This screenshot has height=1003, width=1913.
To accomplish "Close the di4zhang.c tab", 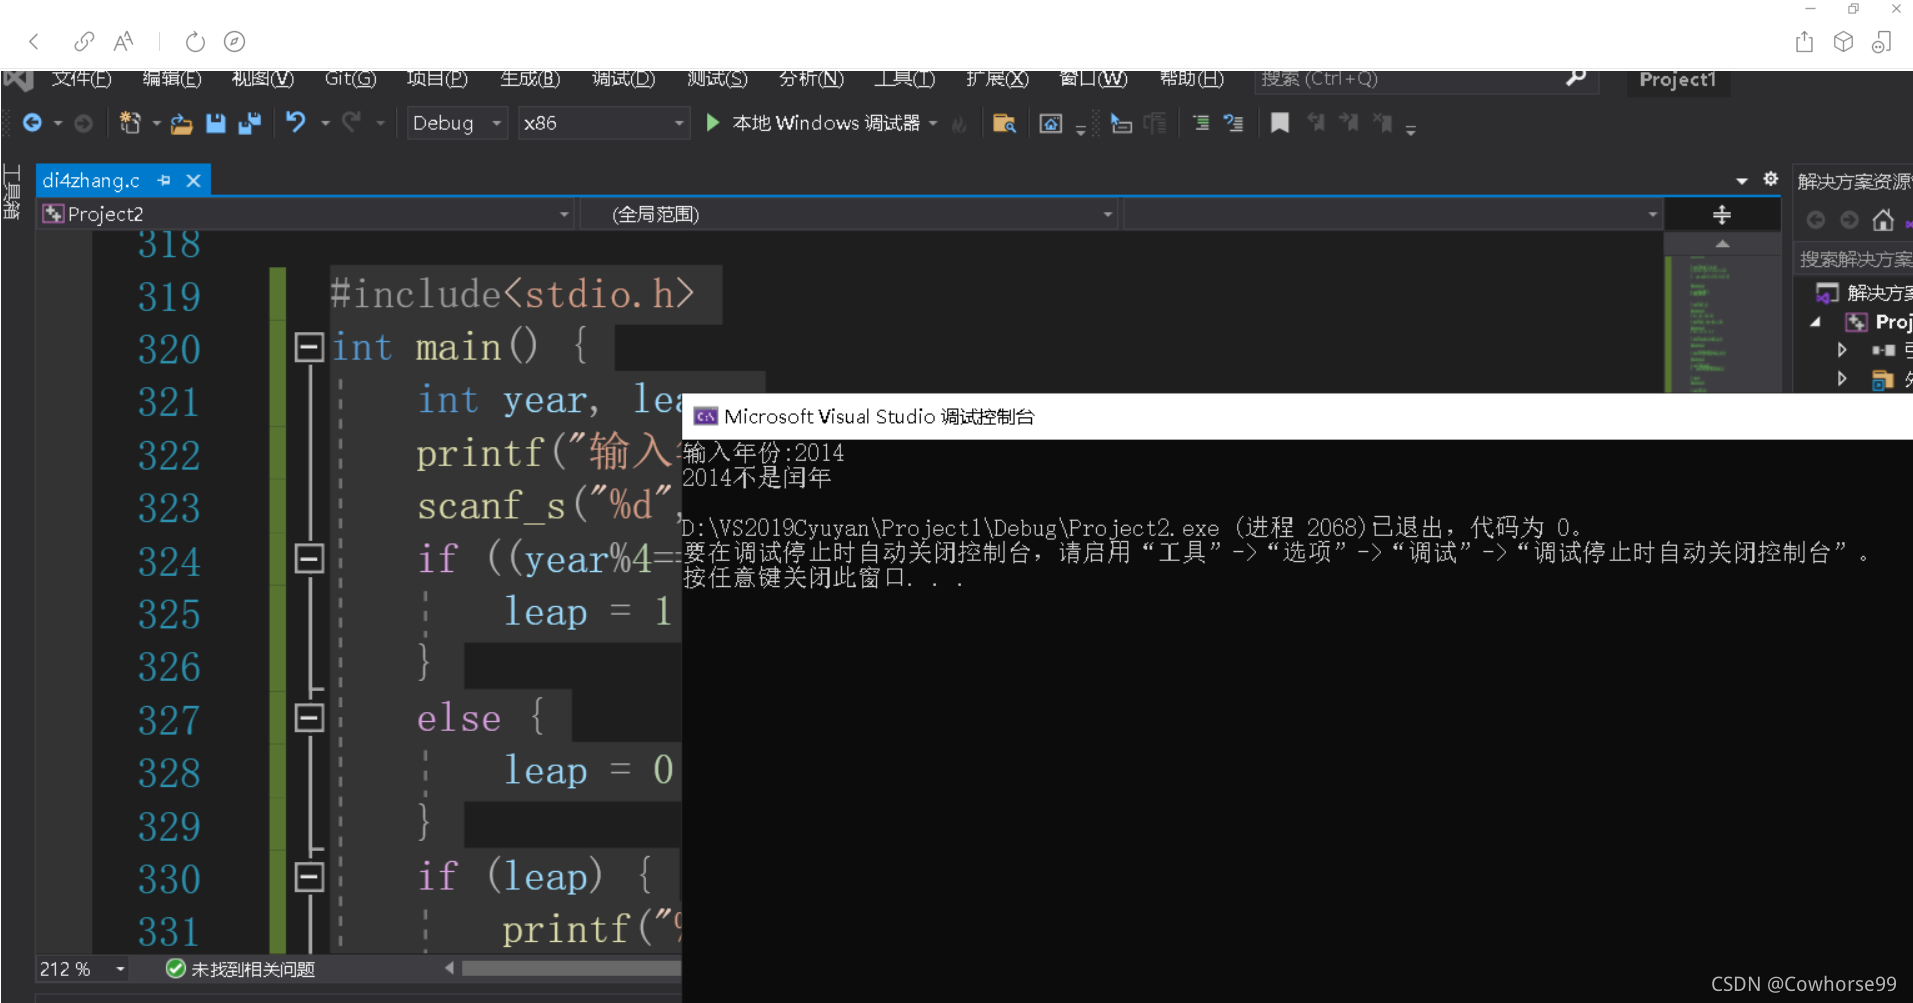I will click(x=193, y=181).
